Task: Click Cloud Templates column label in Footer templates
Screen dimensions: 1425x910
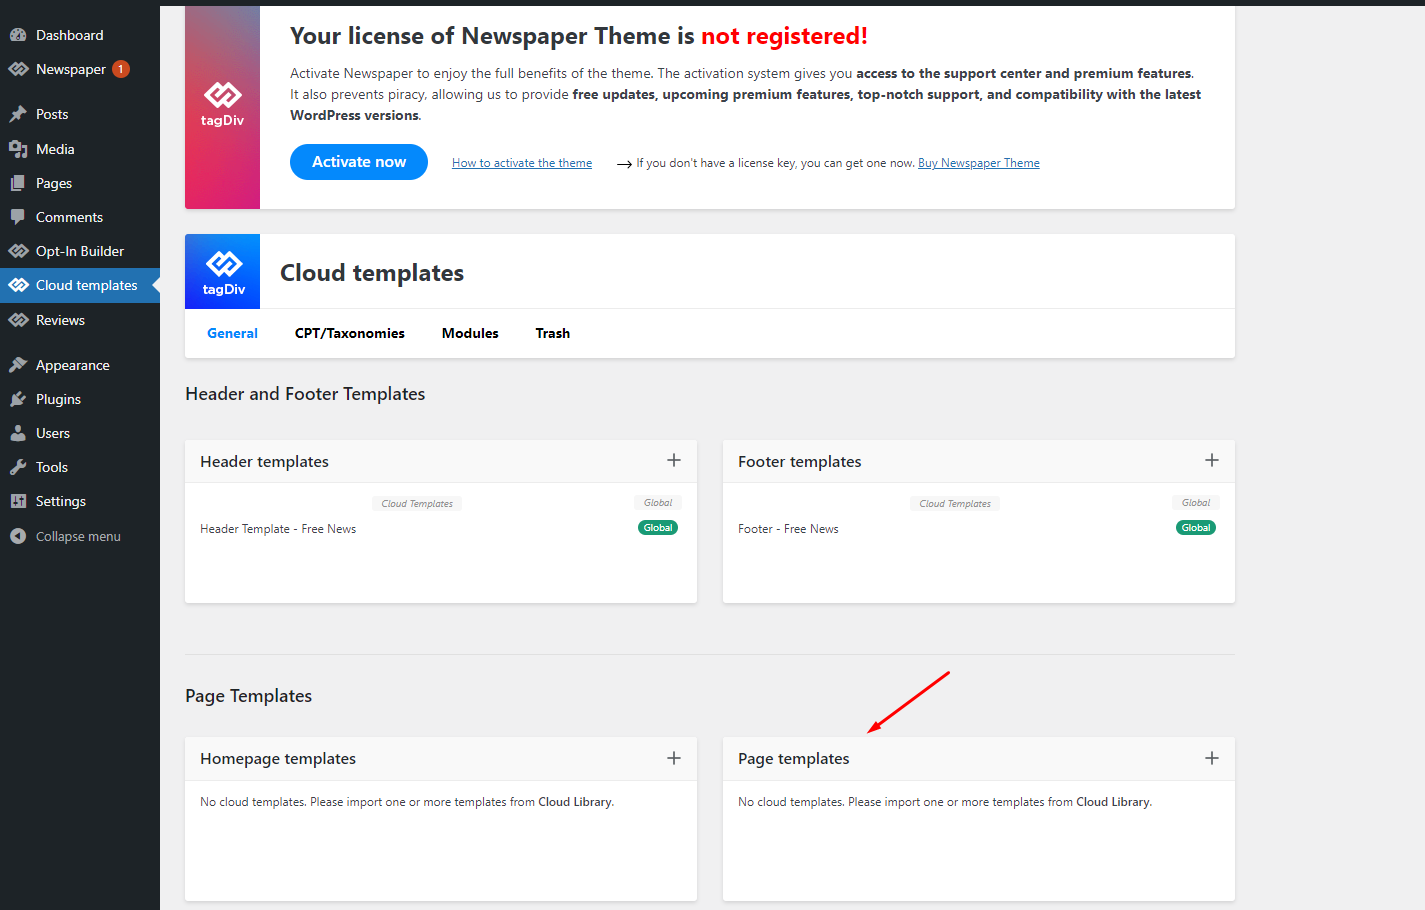Action: (955, 504)
